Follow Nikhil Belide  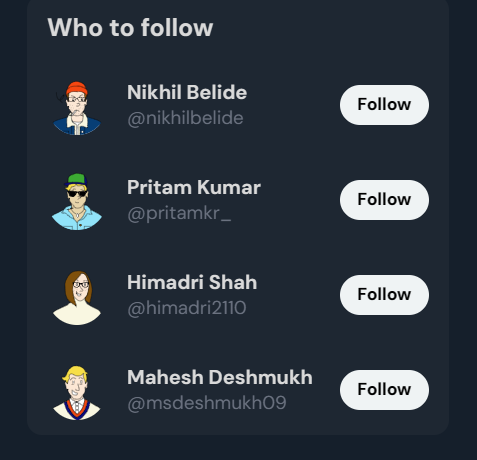click(384, 105)
